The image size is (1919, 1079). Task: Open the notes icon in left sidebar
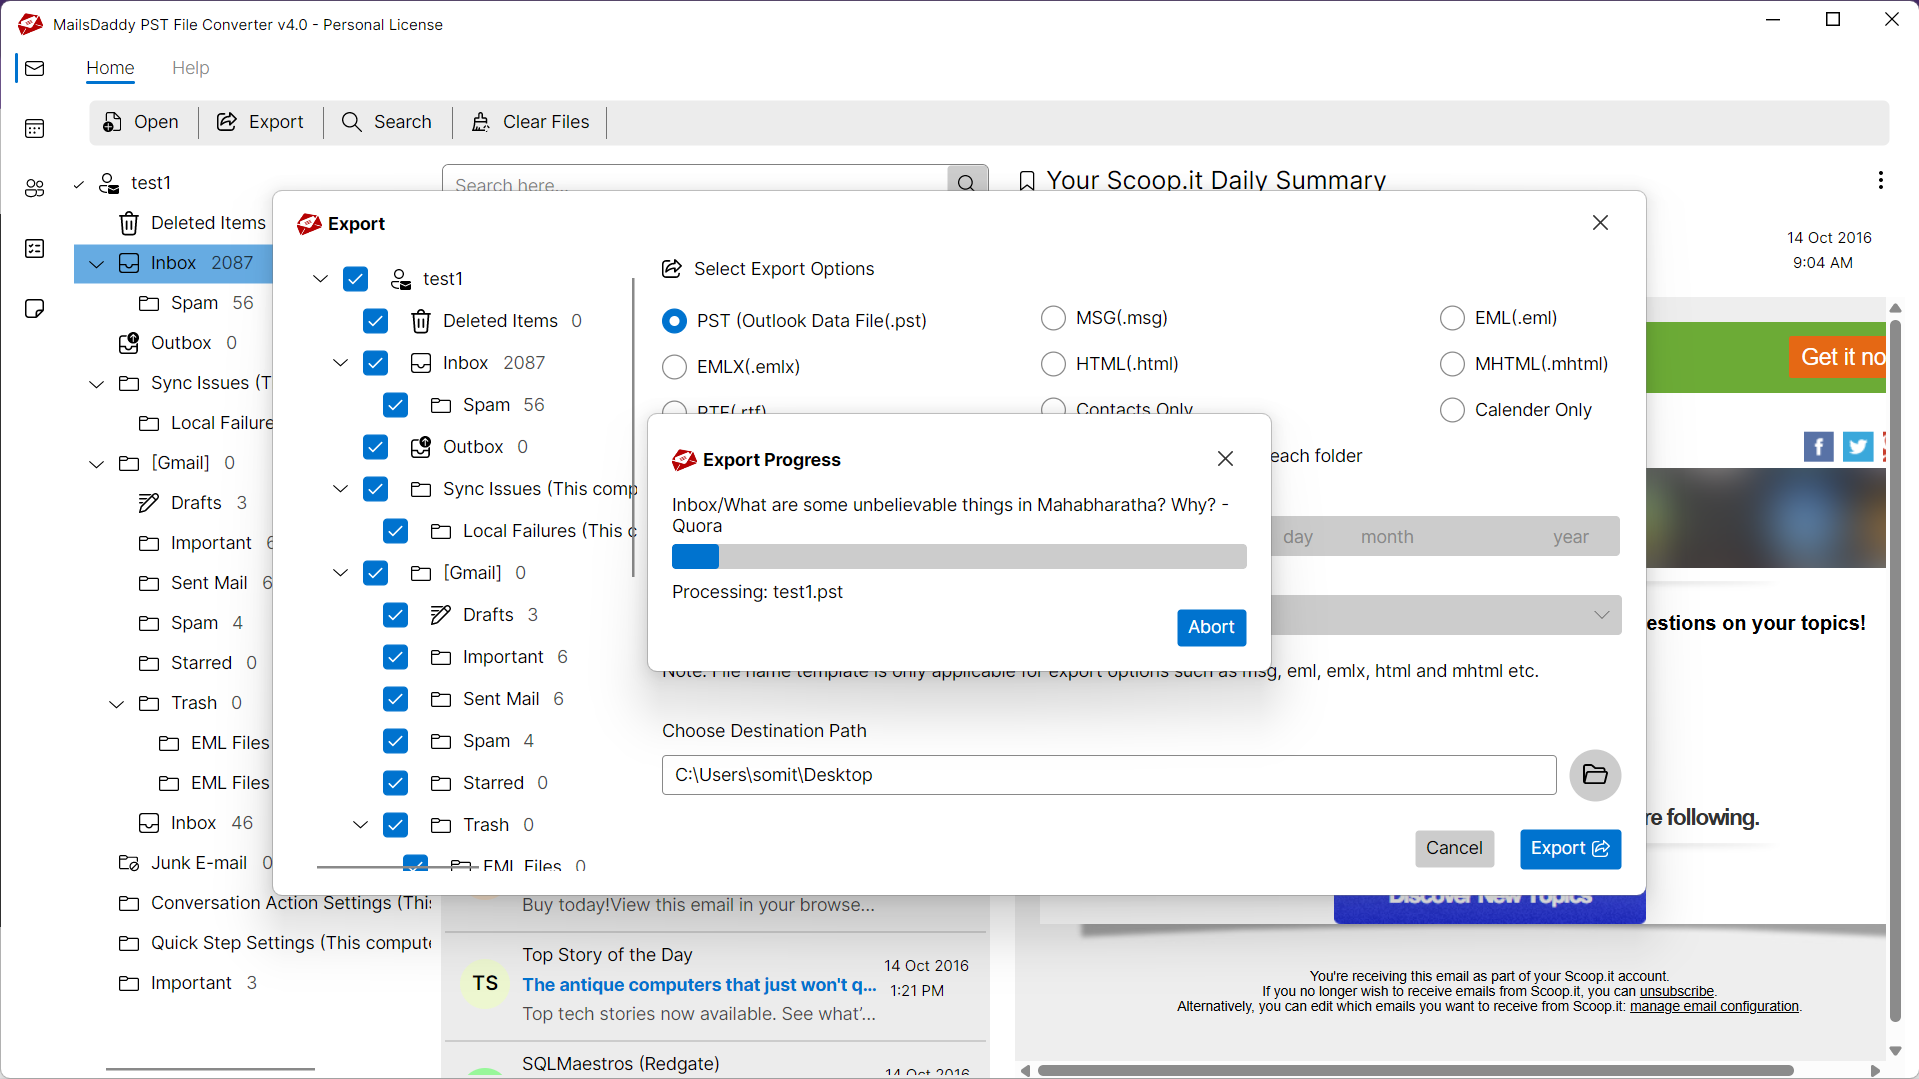pyautogui.click(x=35, y=308)
